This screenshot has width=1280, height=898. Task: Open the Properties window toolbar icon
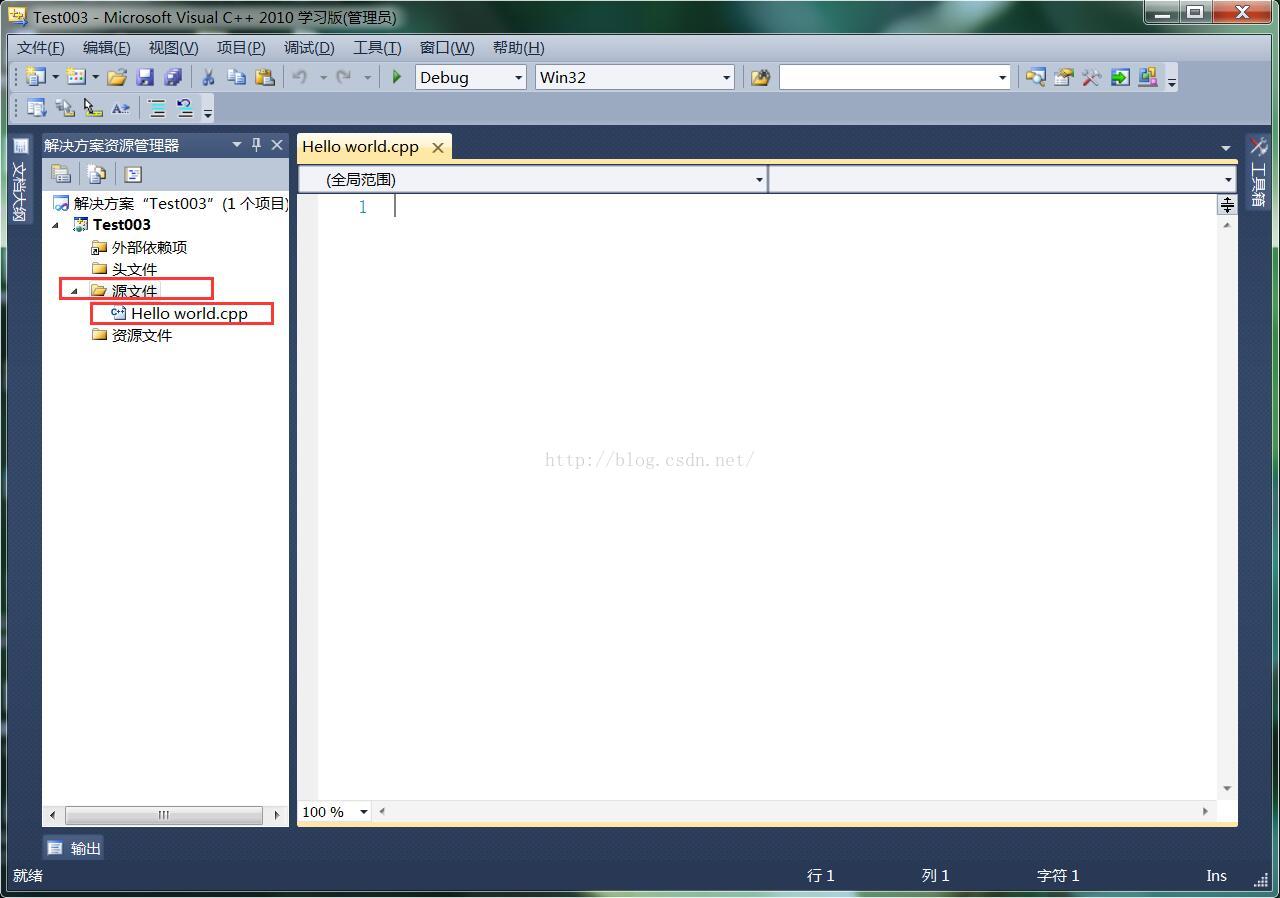pyautogui.click(x=1064, y=77)
